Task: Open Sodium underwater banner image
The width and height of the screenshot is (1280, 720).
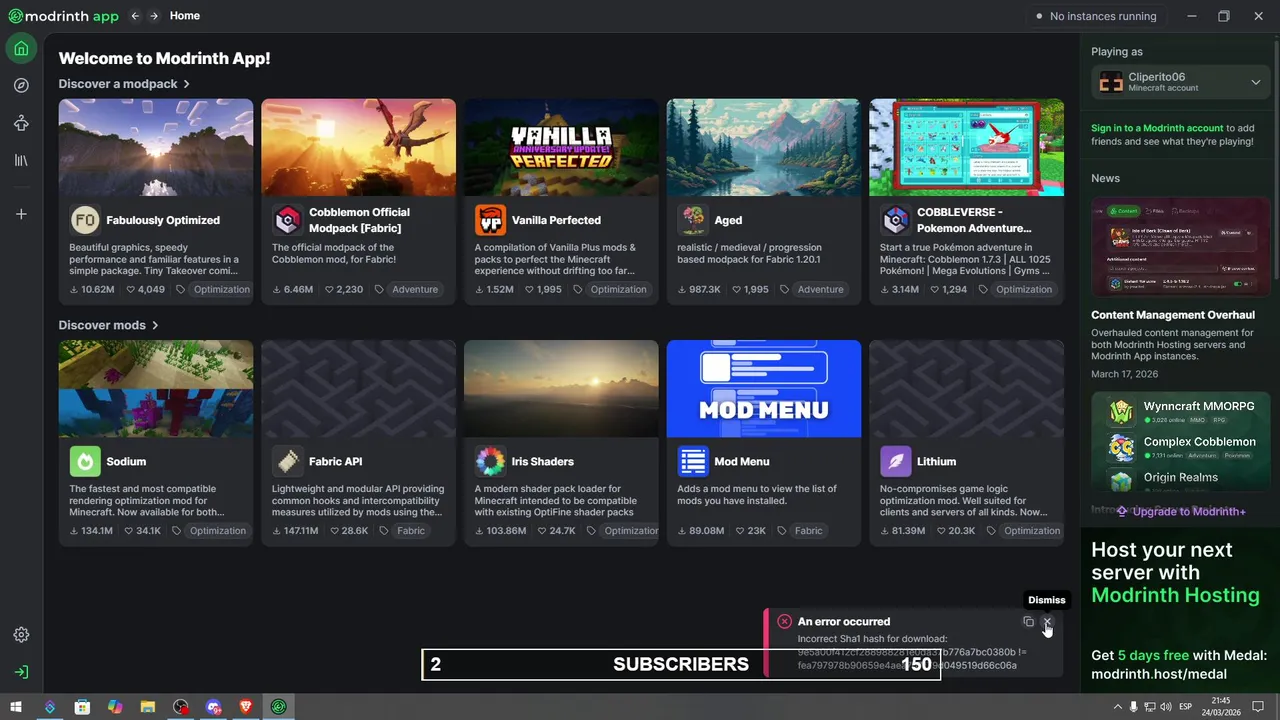Action: click(x=156, y=389)
